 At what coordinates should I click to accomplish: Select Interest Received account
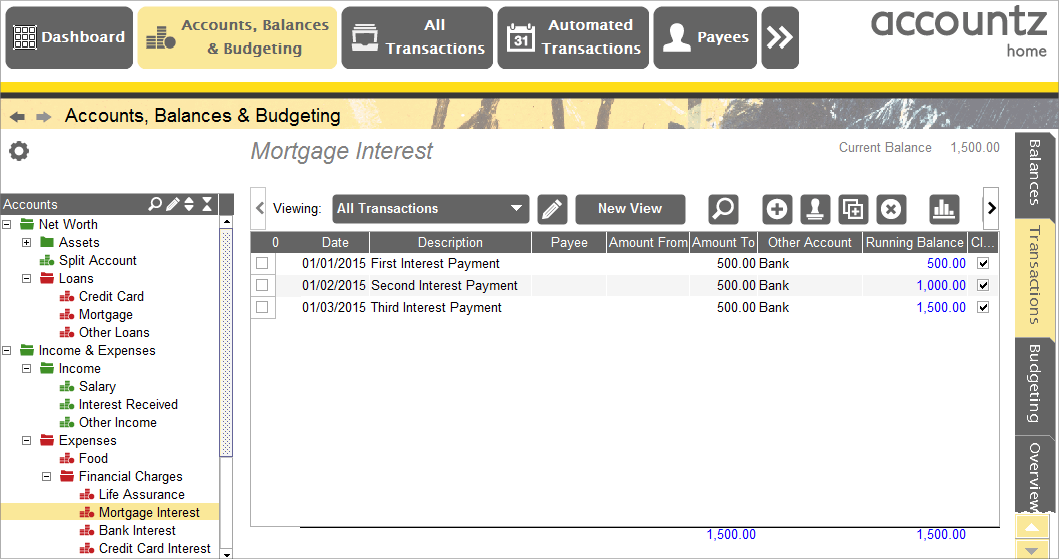128,404
